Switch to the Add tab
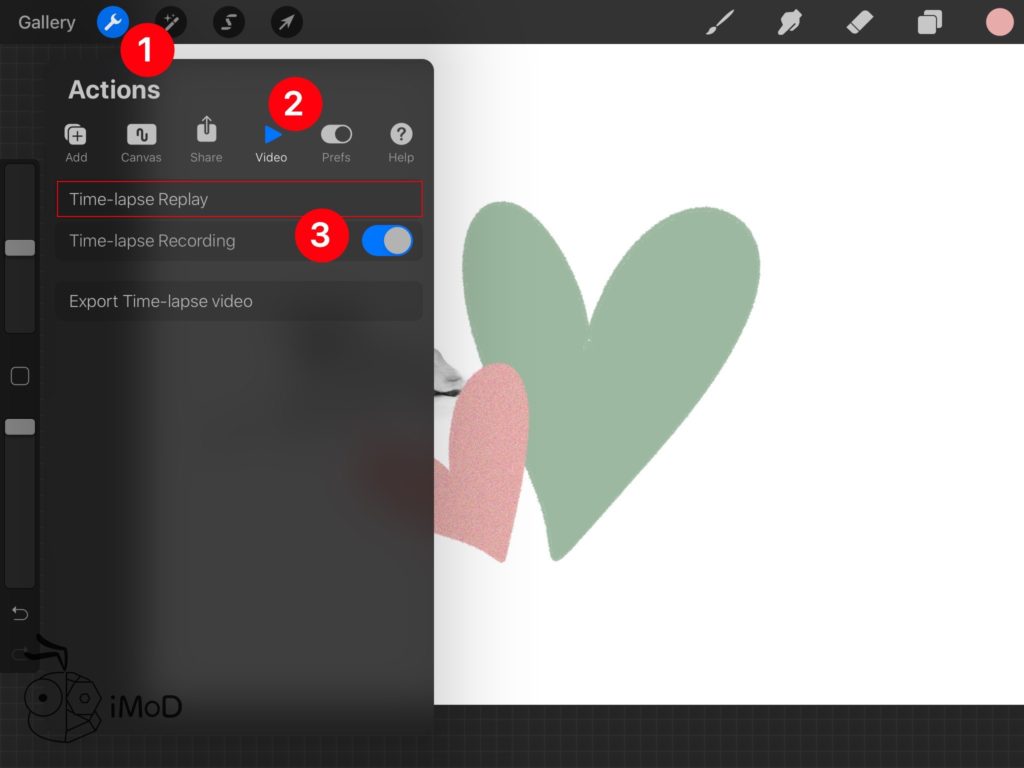This screenshot has height=768, width=1024. 76,143
